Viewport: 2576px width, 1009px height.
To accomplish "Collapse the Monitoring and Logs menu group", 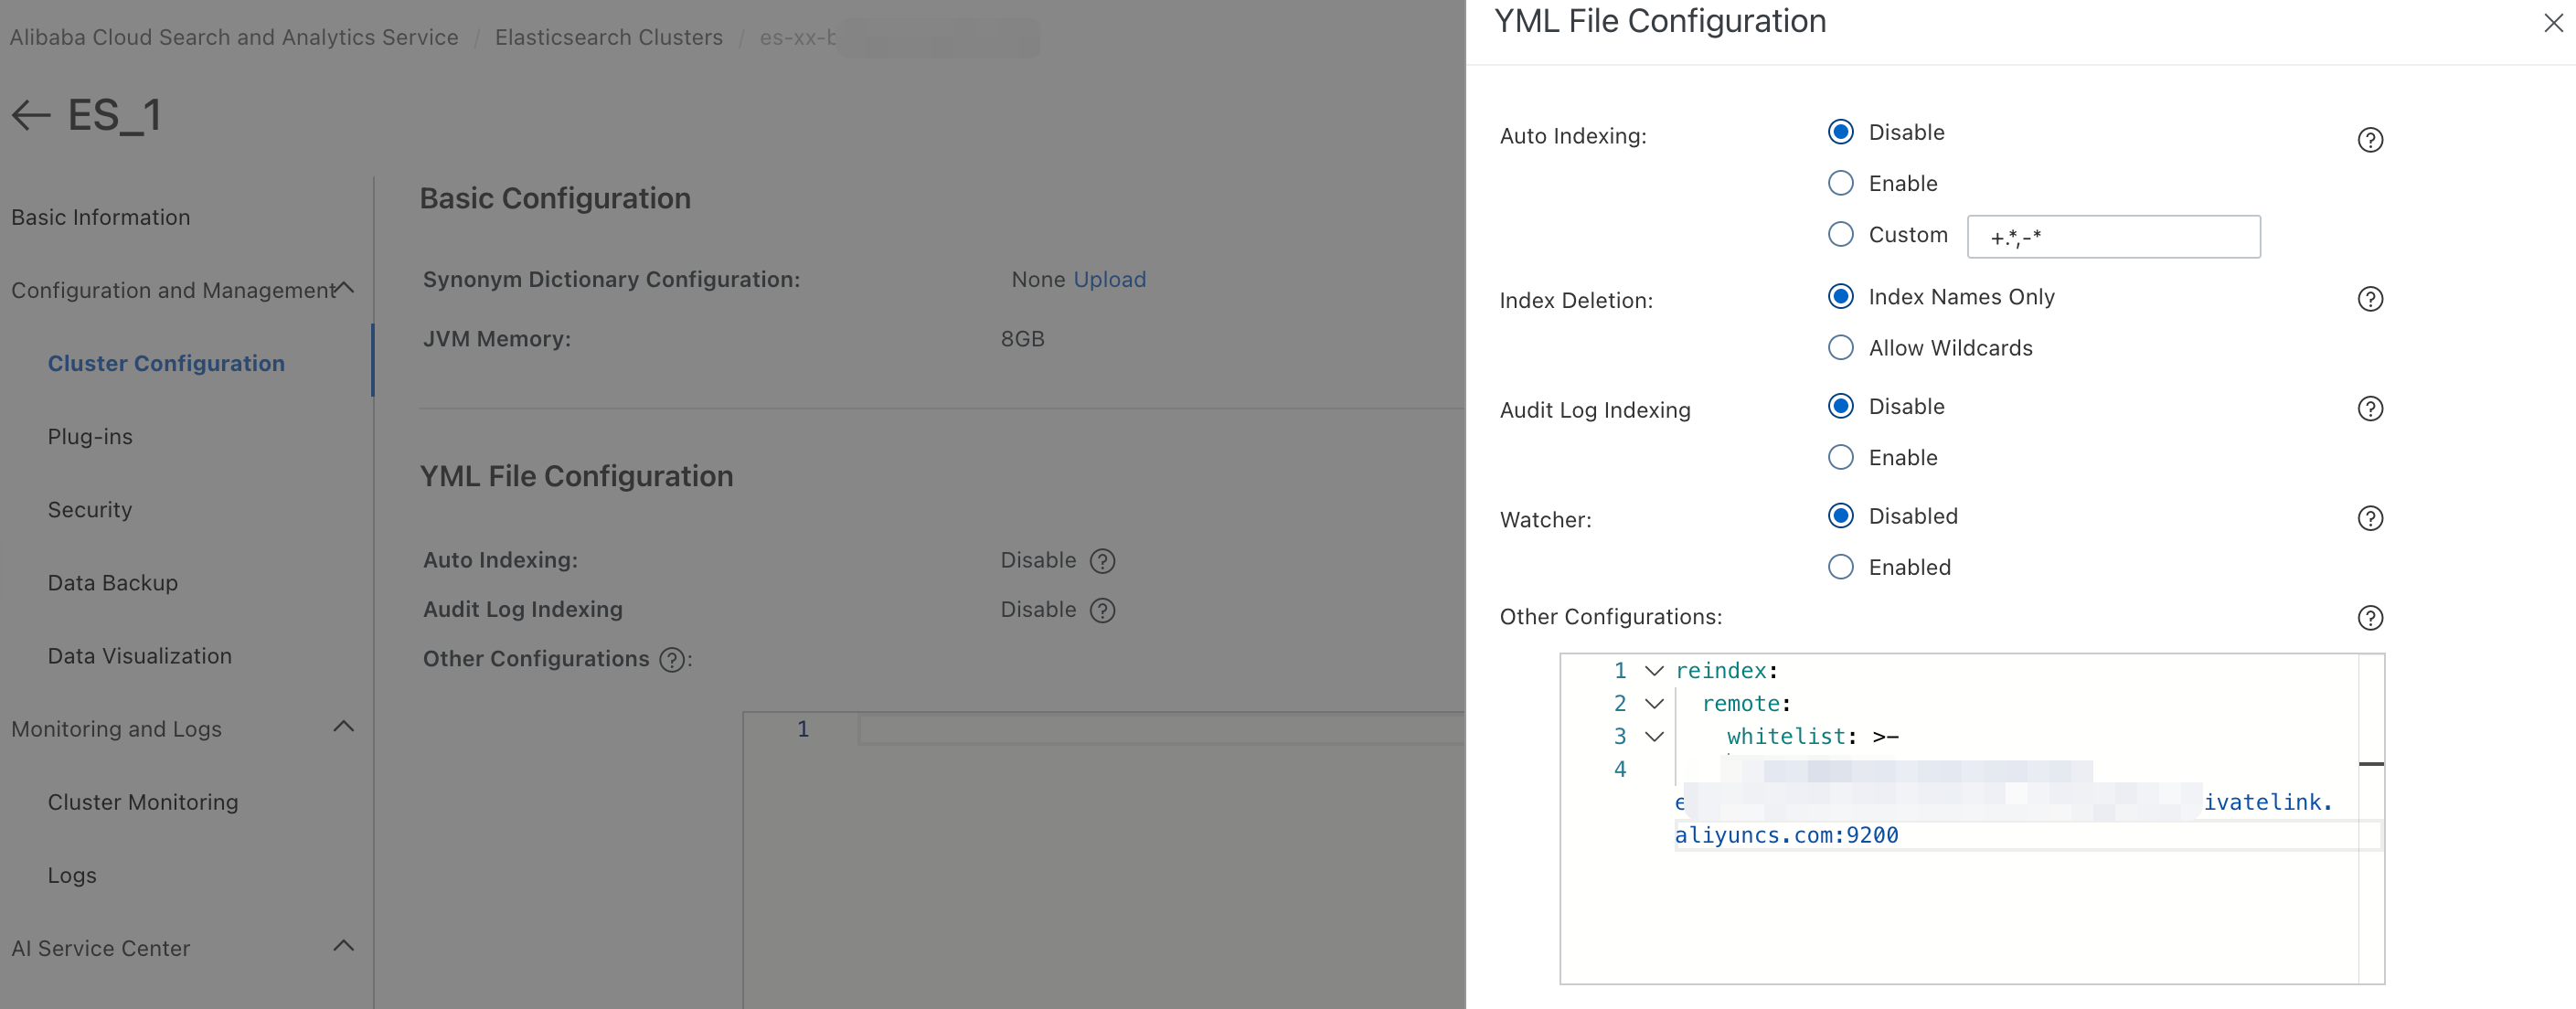I will pos(344,727).
